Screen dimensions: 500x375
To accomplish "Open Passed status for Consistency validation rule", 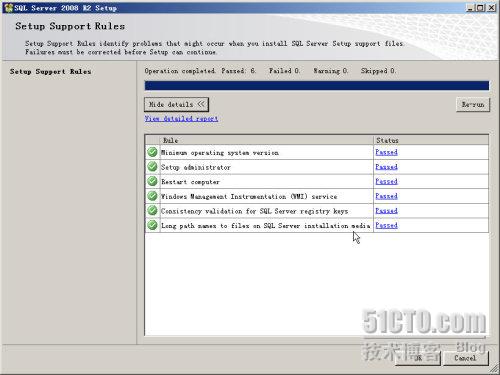I will pos(386,211).
